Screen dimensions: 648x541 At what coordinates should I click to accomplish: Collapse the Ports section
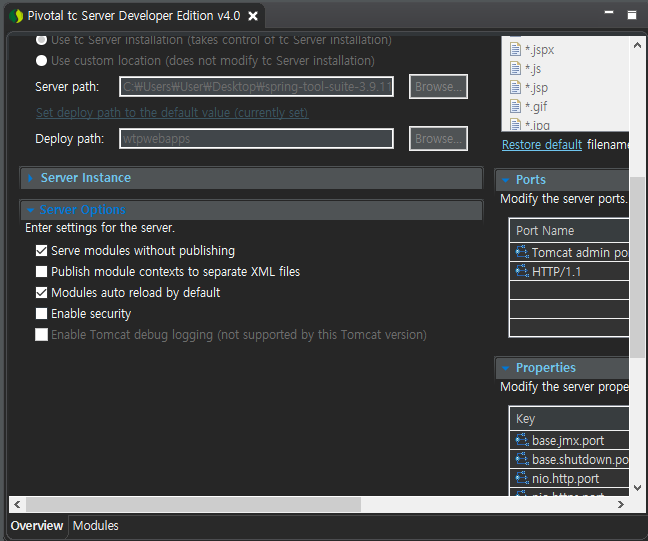click(505, 180)
